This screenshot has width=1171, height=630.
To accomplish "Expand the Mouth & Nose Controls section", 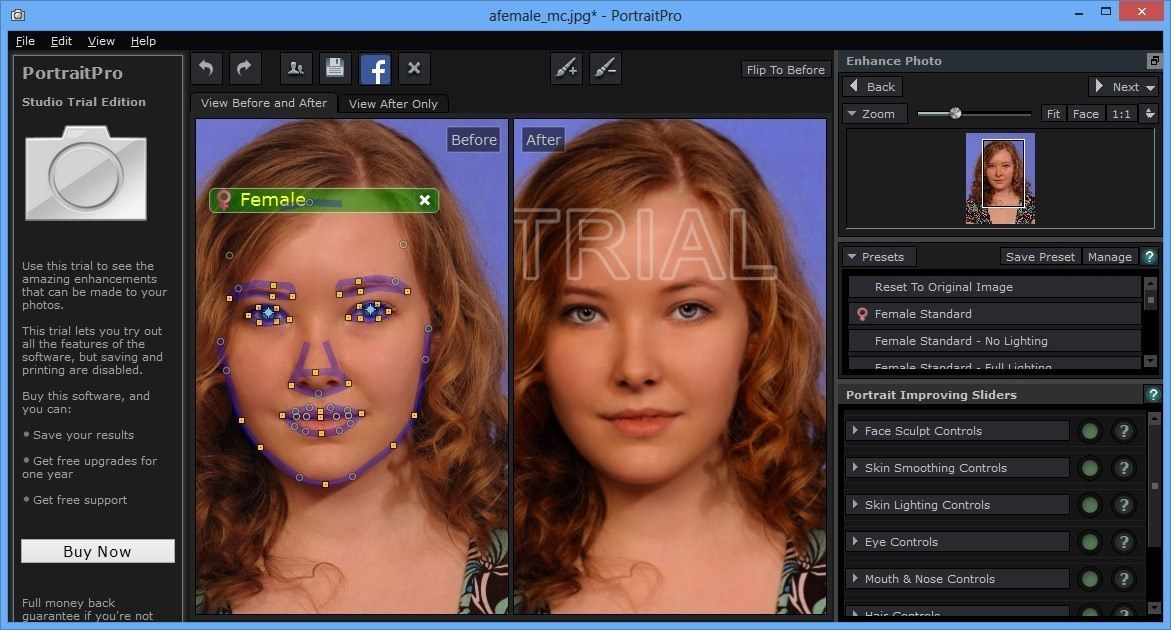I will [x=929, y=579].
